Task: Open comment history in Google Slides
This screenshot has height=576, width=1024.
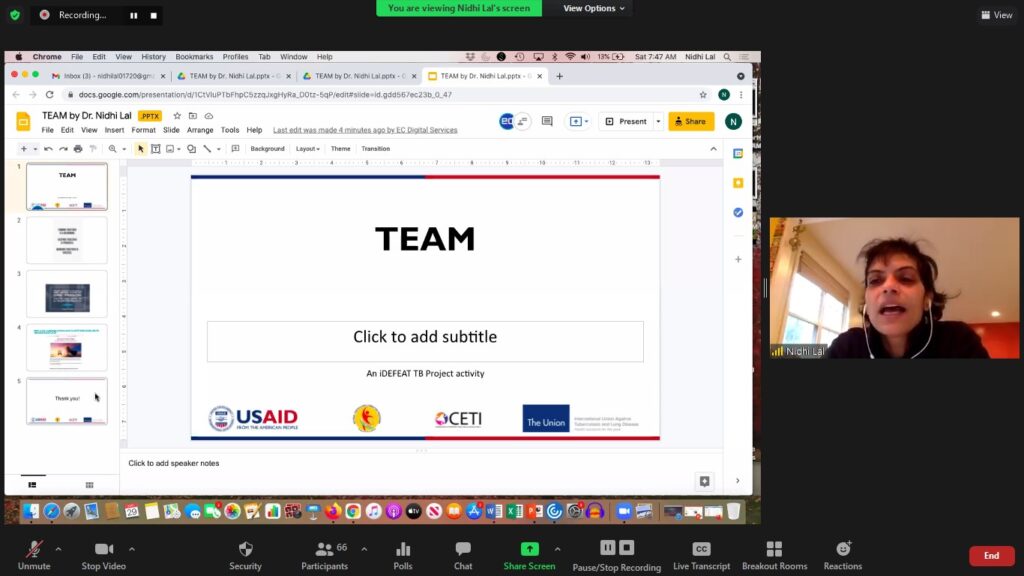Action: point(547,121)
